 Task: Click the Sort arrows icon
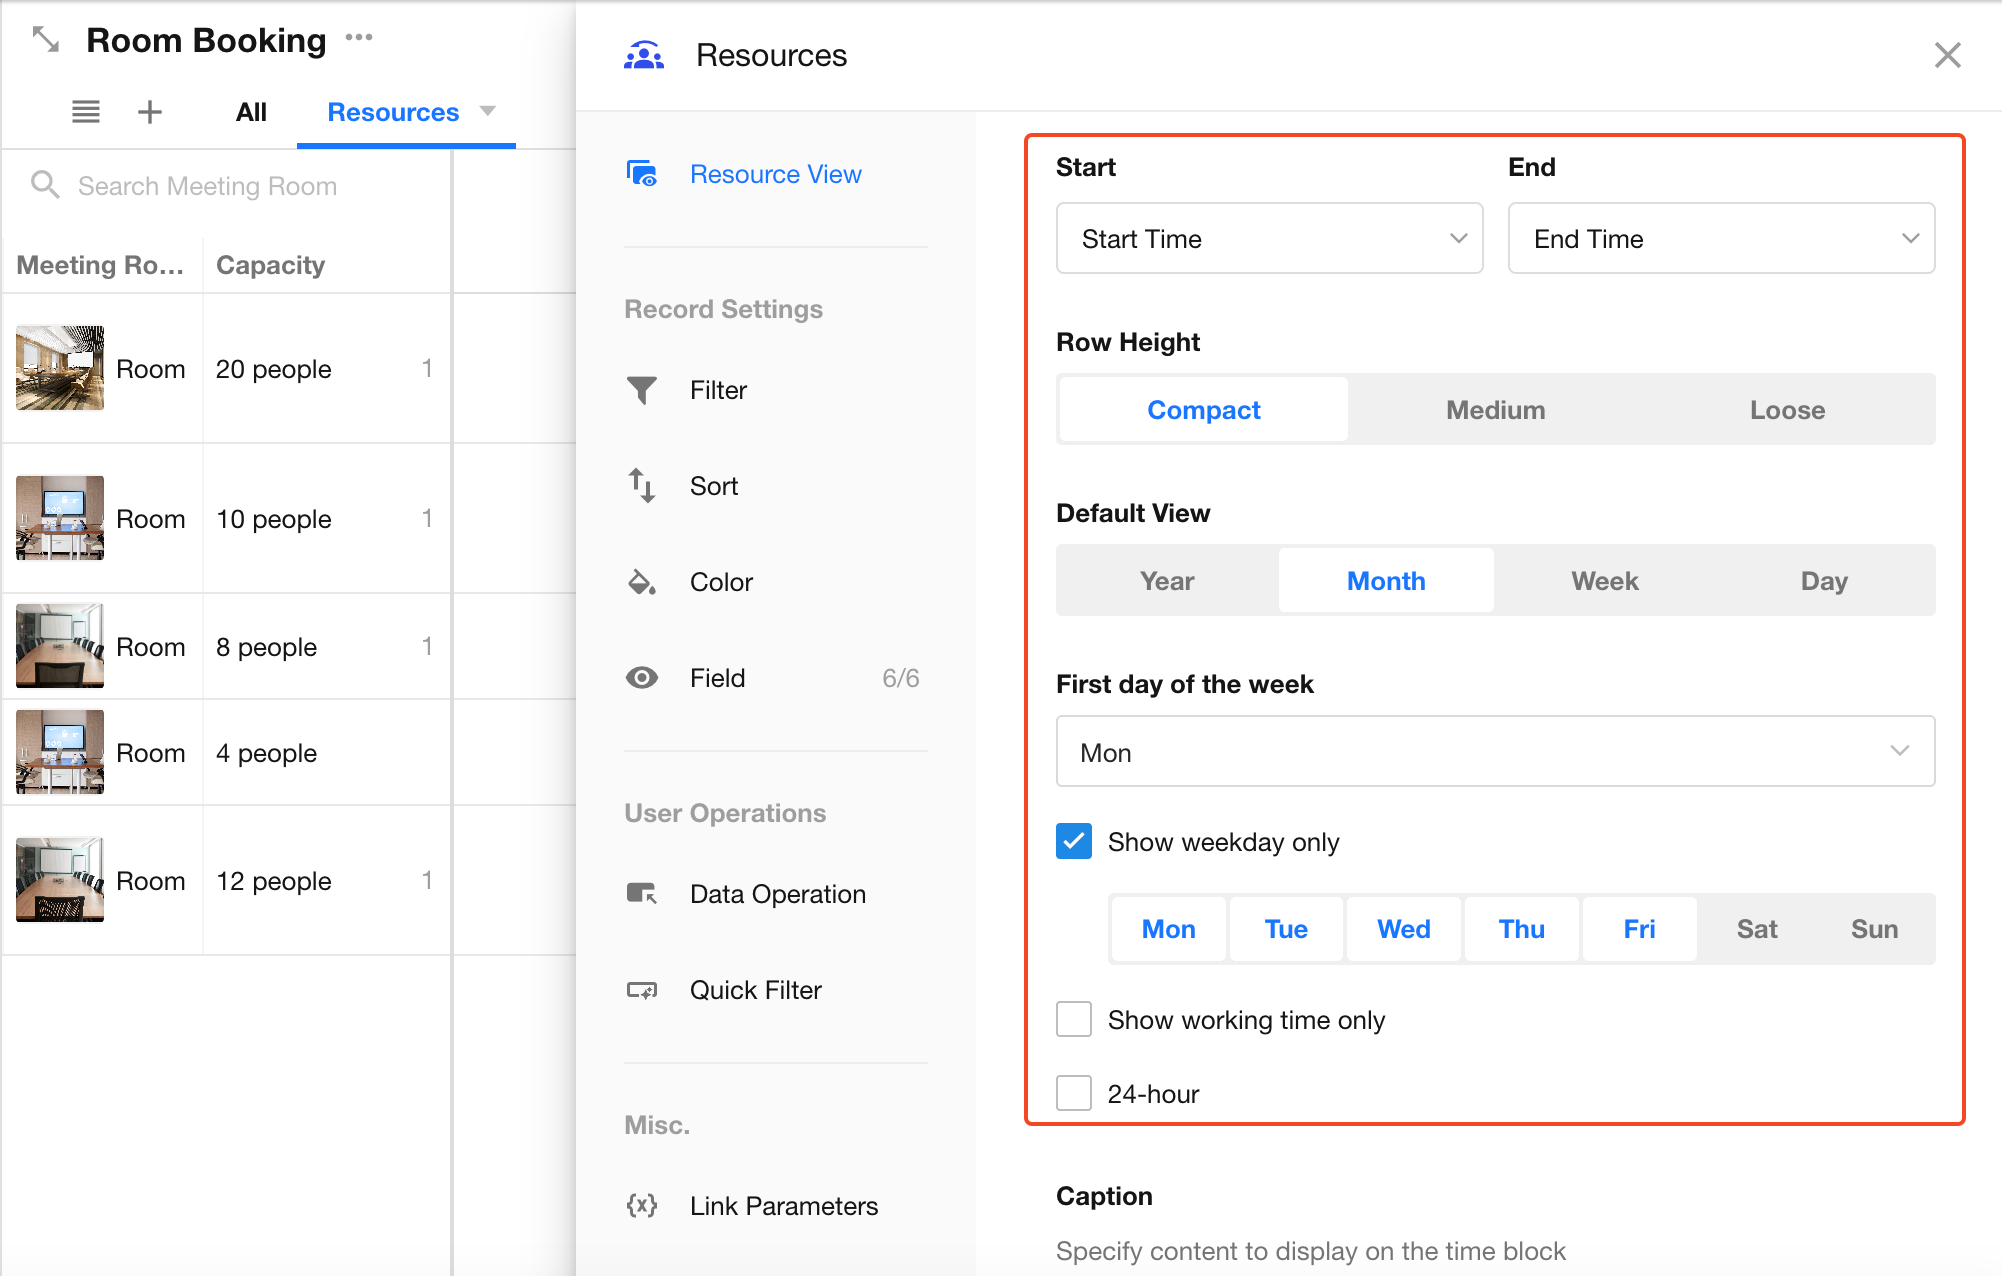(642, 486)
